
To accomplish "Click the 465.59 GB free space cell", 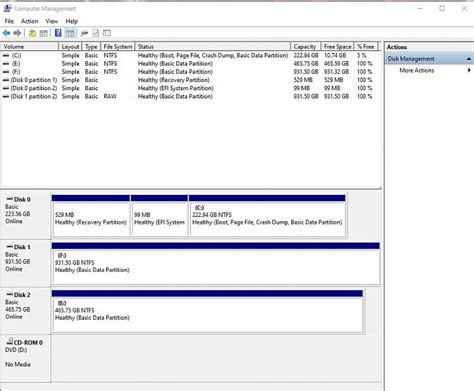I will pyautogui.click(x=336, y=63).
